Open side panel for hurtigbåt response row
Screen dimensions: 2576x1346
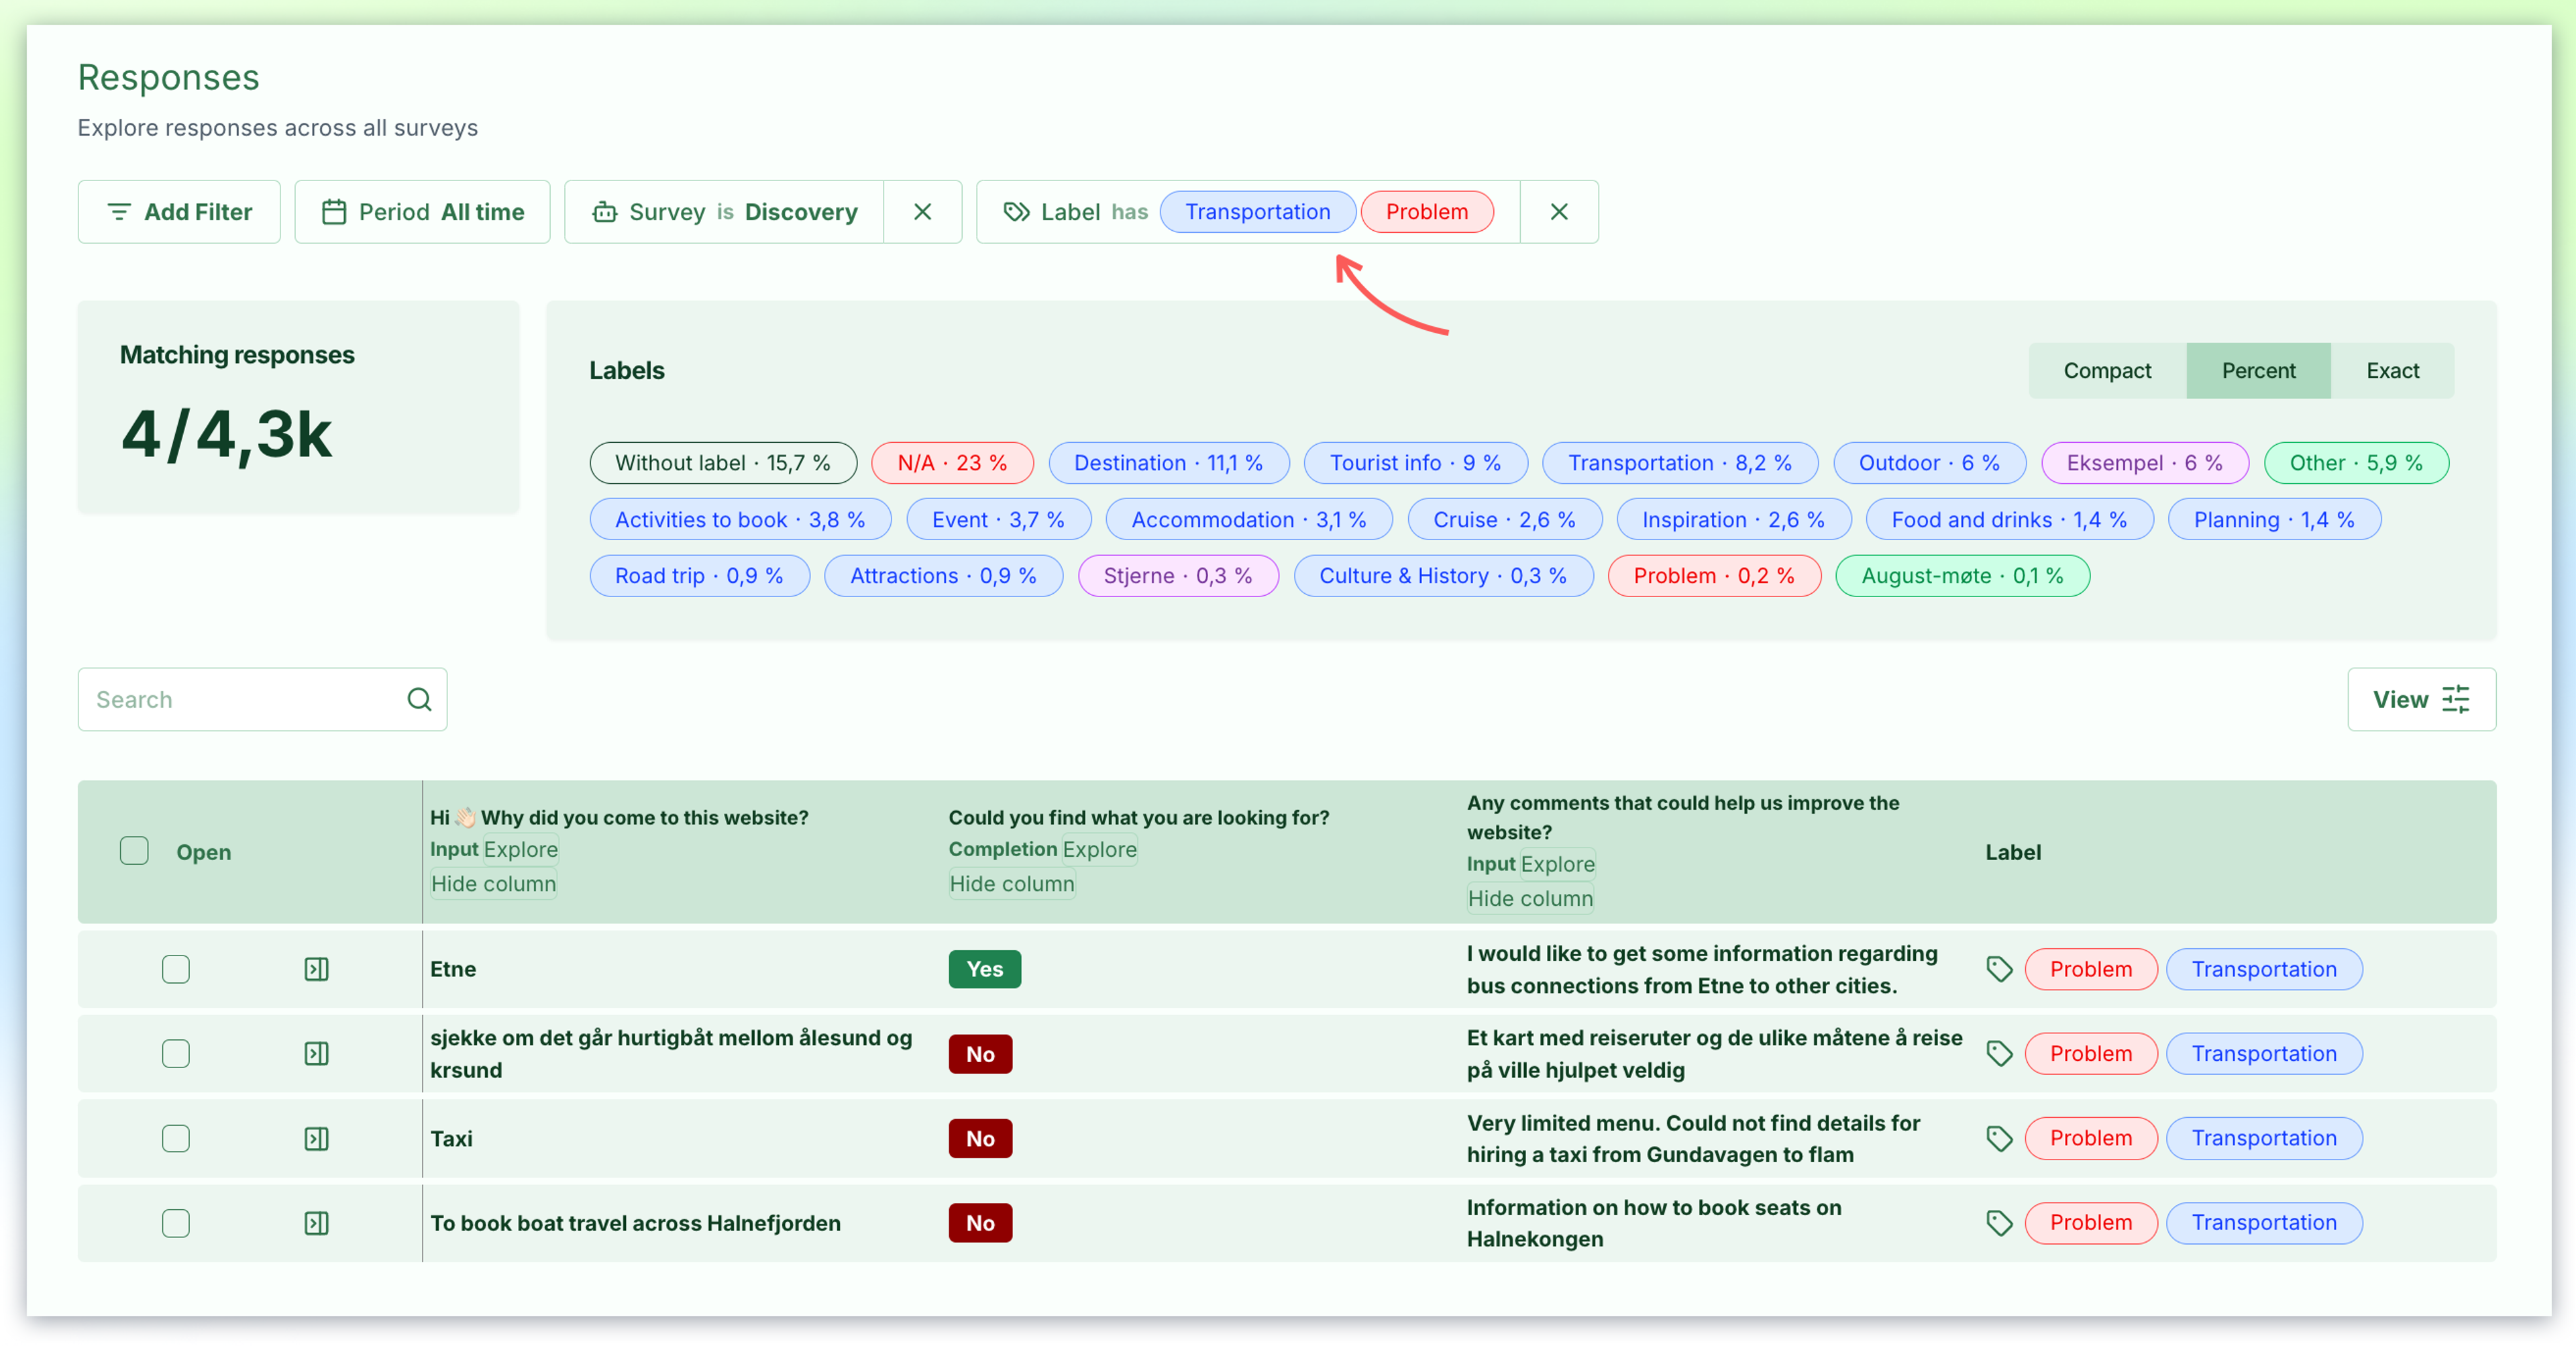click(316, 1054)
